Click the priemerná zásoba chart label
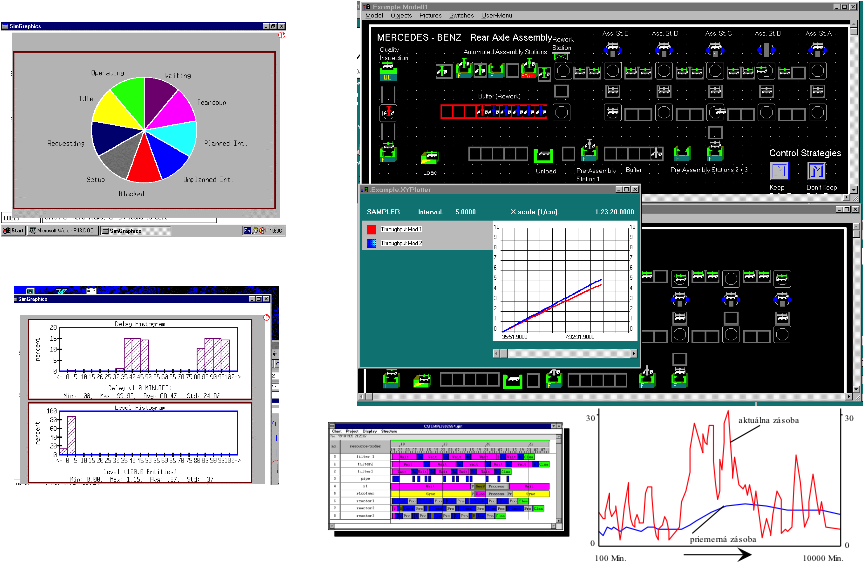The image size is (864, 565). coord(722,539)
